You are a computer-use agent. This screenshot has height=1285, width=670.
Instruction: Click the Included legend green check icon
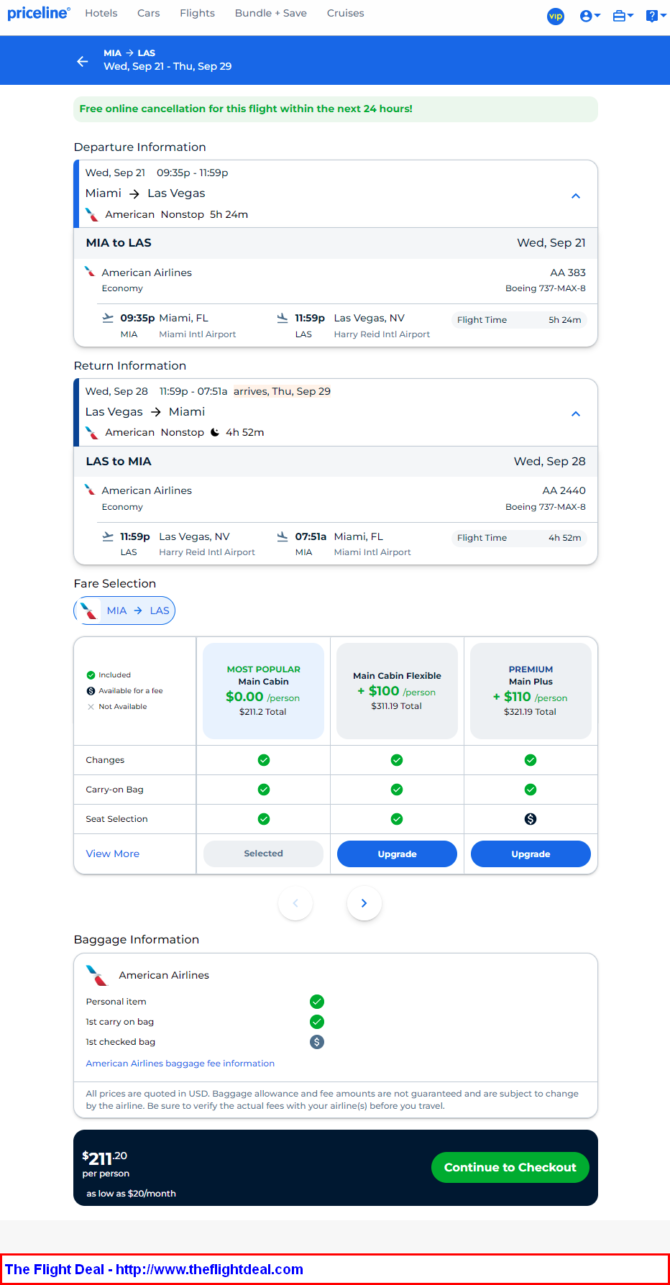pos(90,675)
